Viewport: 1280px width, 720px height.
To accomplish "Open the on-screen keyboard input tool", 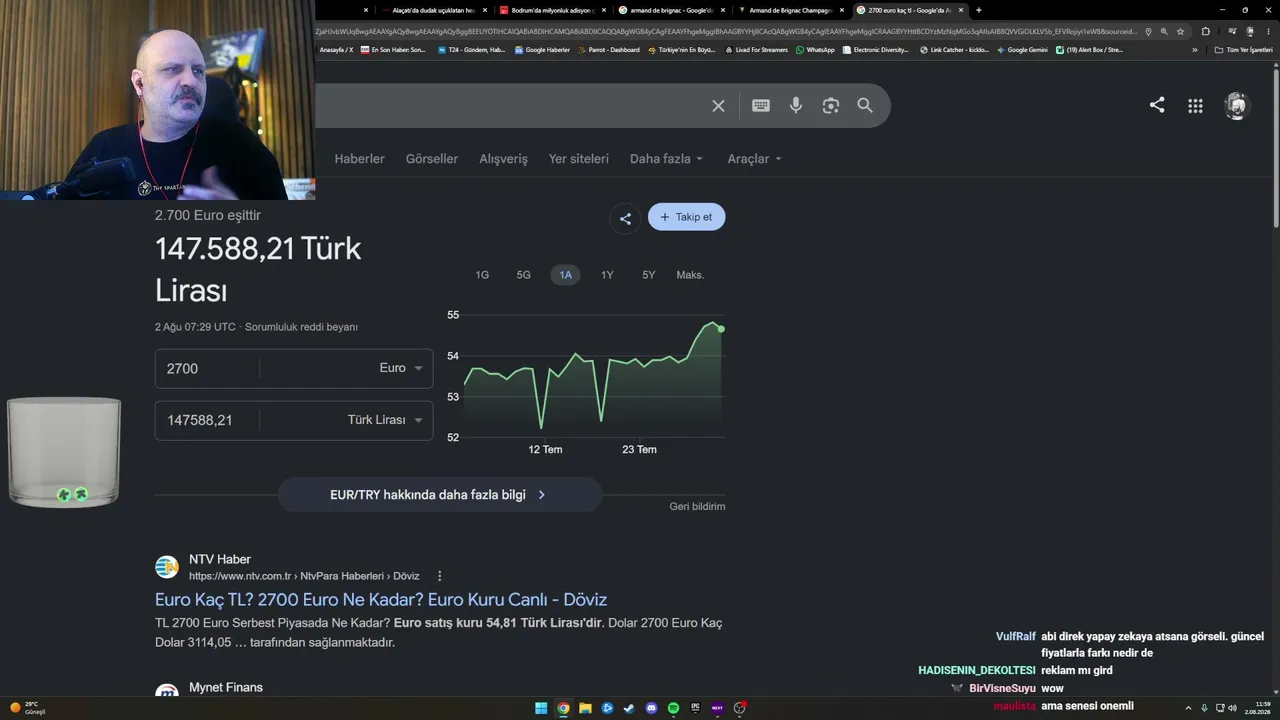I will [761, 106].
